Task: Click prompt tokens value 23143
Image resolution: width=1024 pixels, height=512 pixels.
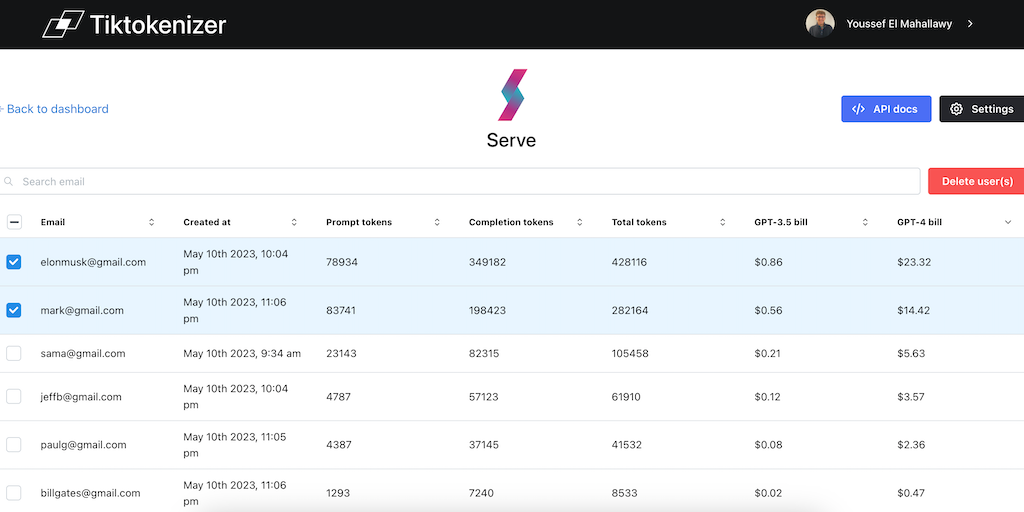Action: (342, 353)
